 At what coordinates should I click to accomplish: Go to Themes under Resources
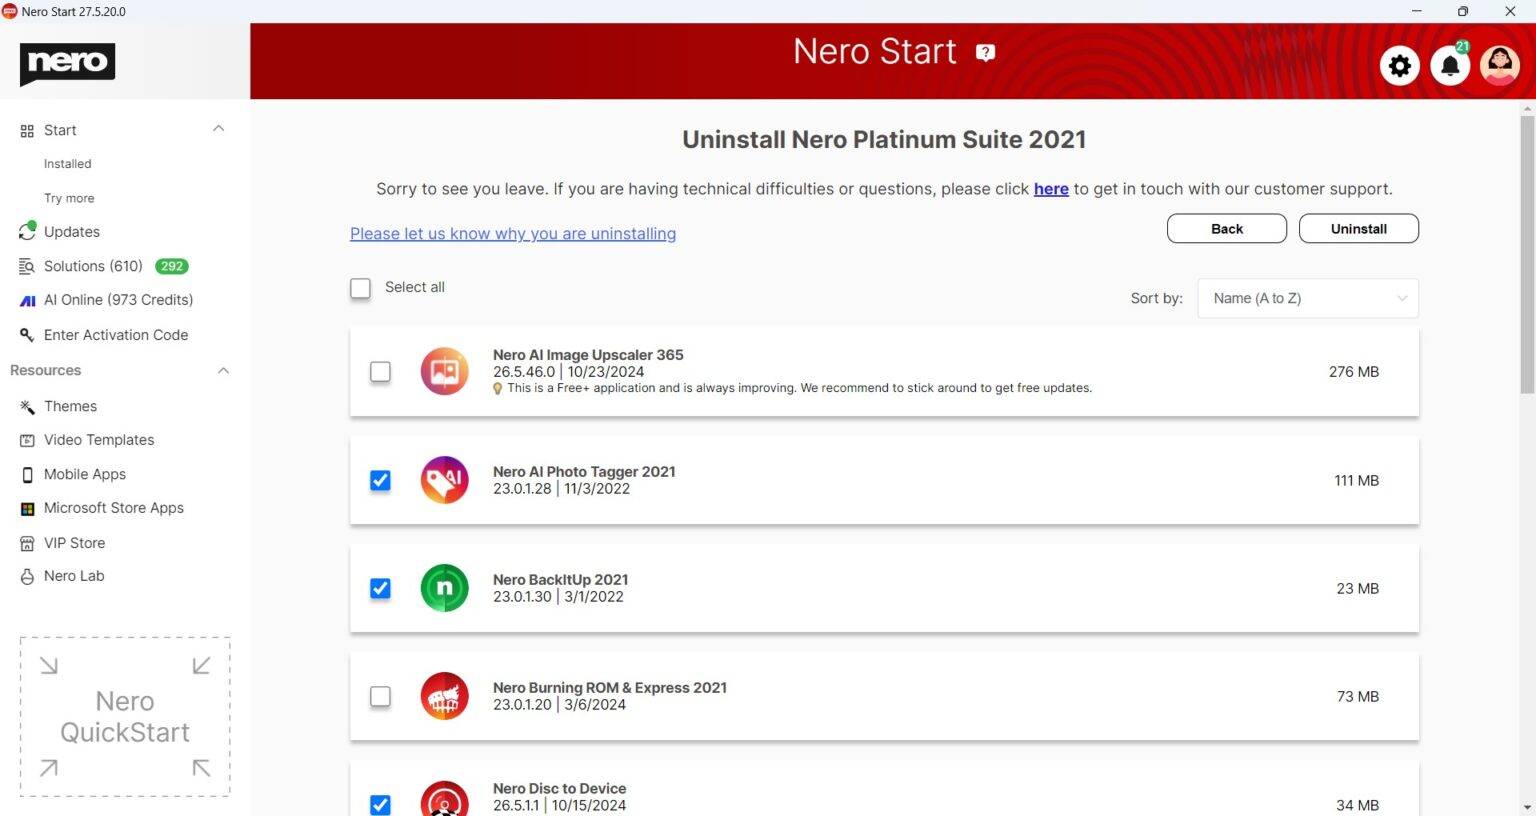coord(70,406)
